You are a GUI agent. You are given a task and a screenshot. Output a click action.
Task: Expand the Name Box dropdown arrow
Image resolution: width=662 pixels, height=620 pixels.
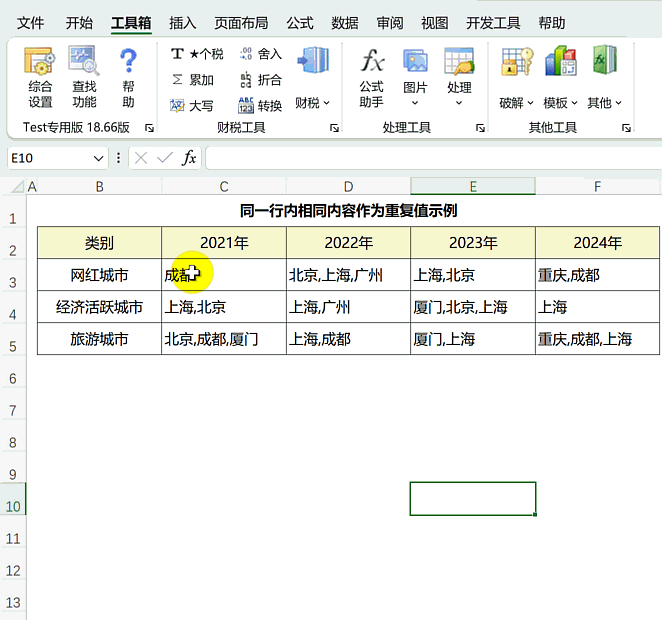(98, 158)
